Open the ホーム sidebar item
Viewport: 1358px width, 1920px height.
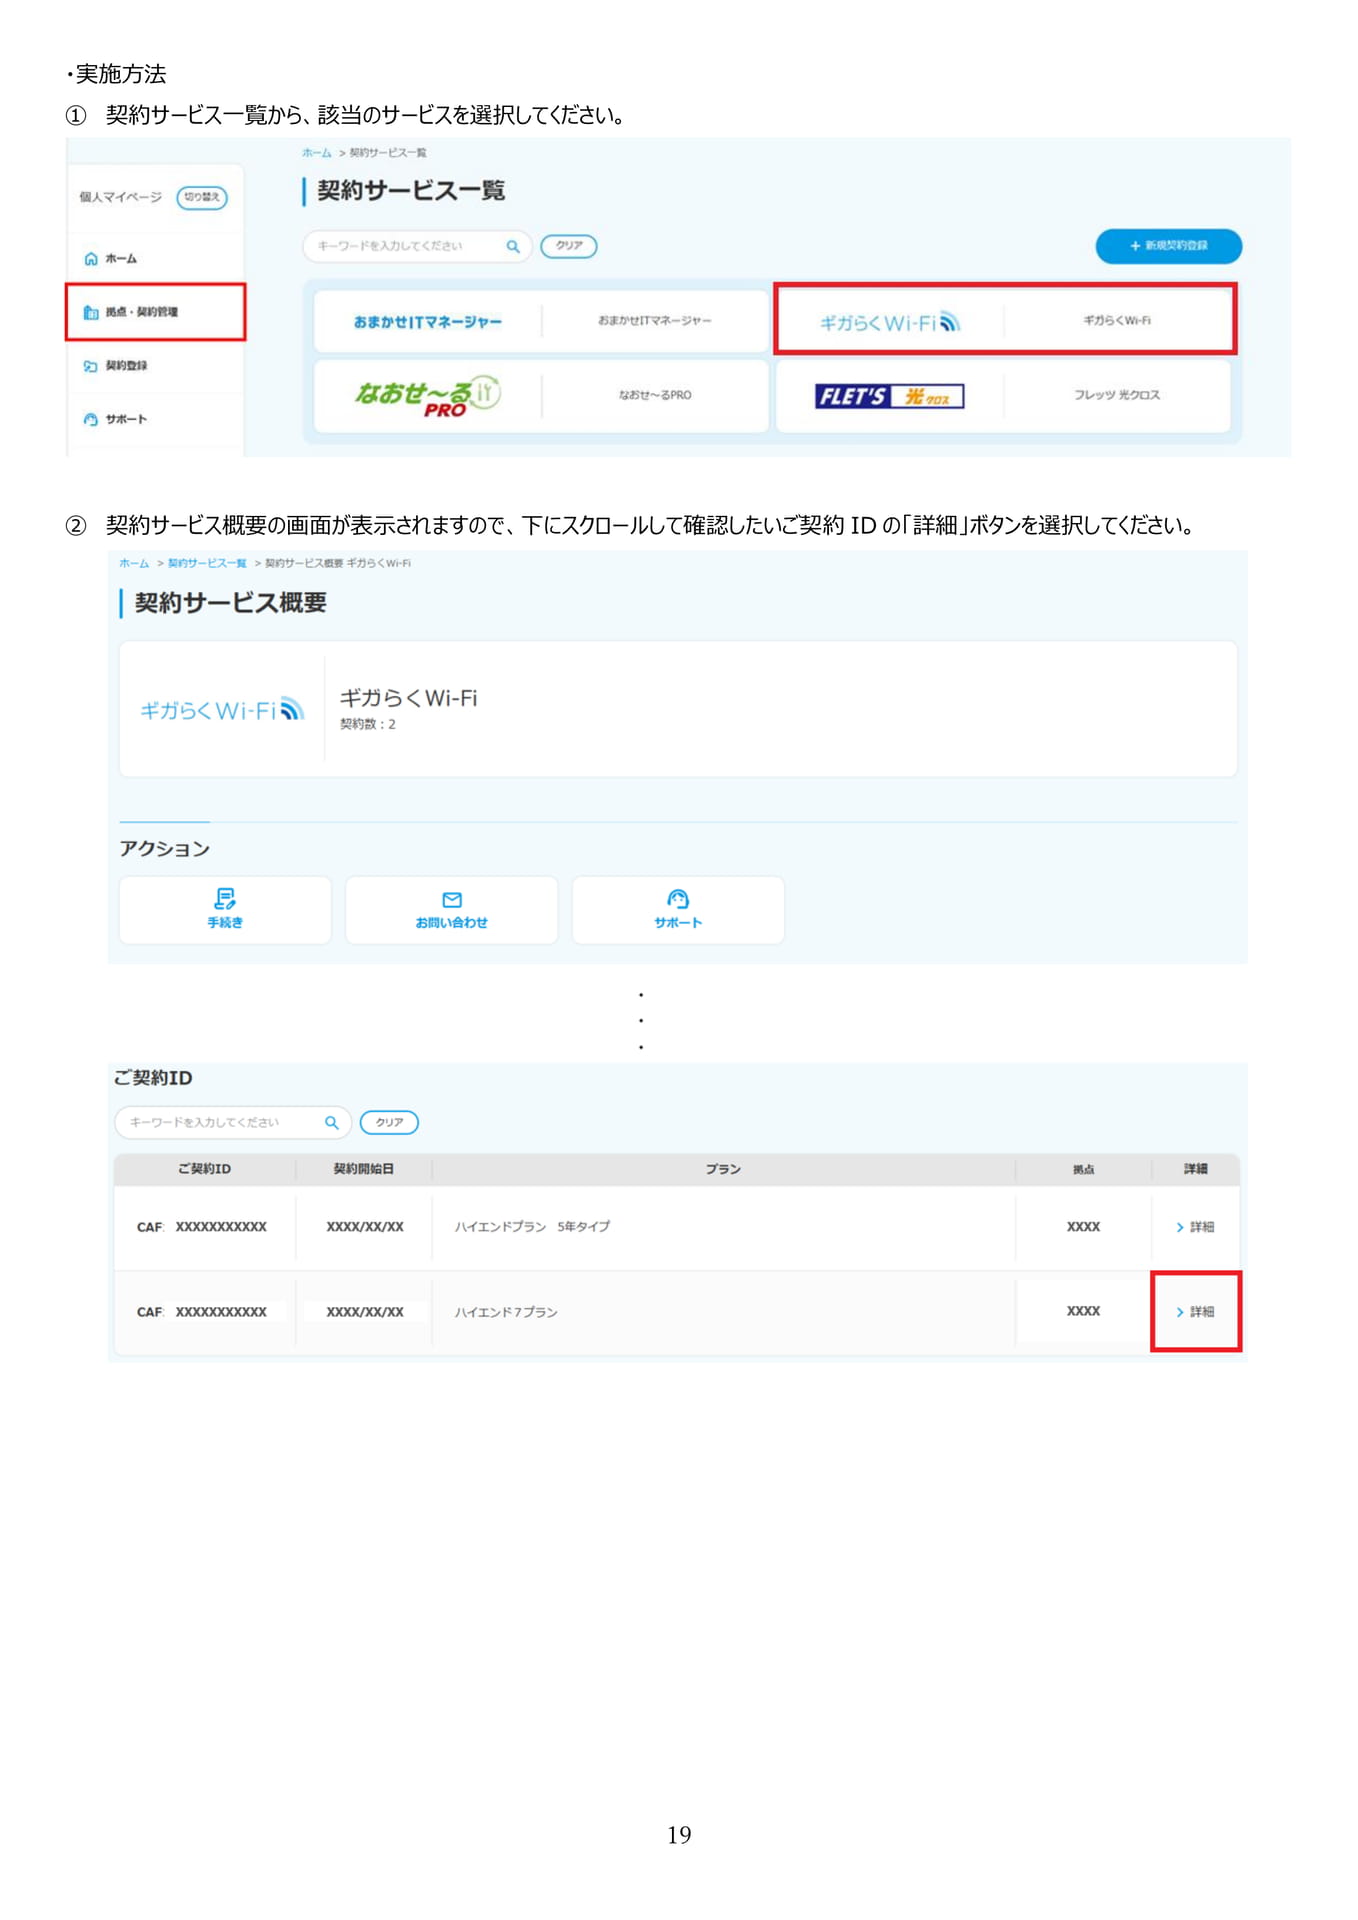click(x=120, y=259)
